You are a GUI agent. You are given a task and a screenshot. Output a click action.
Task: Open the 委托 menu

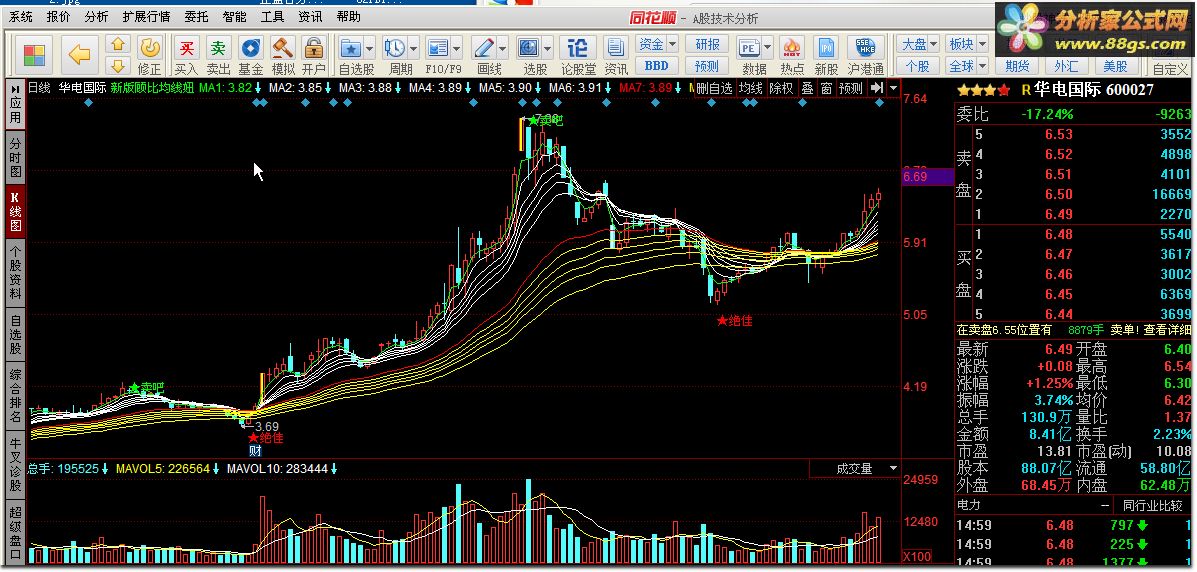click(x=196, y=16)
